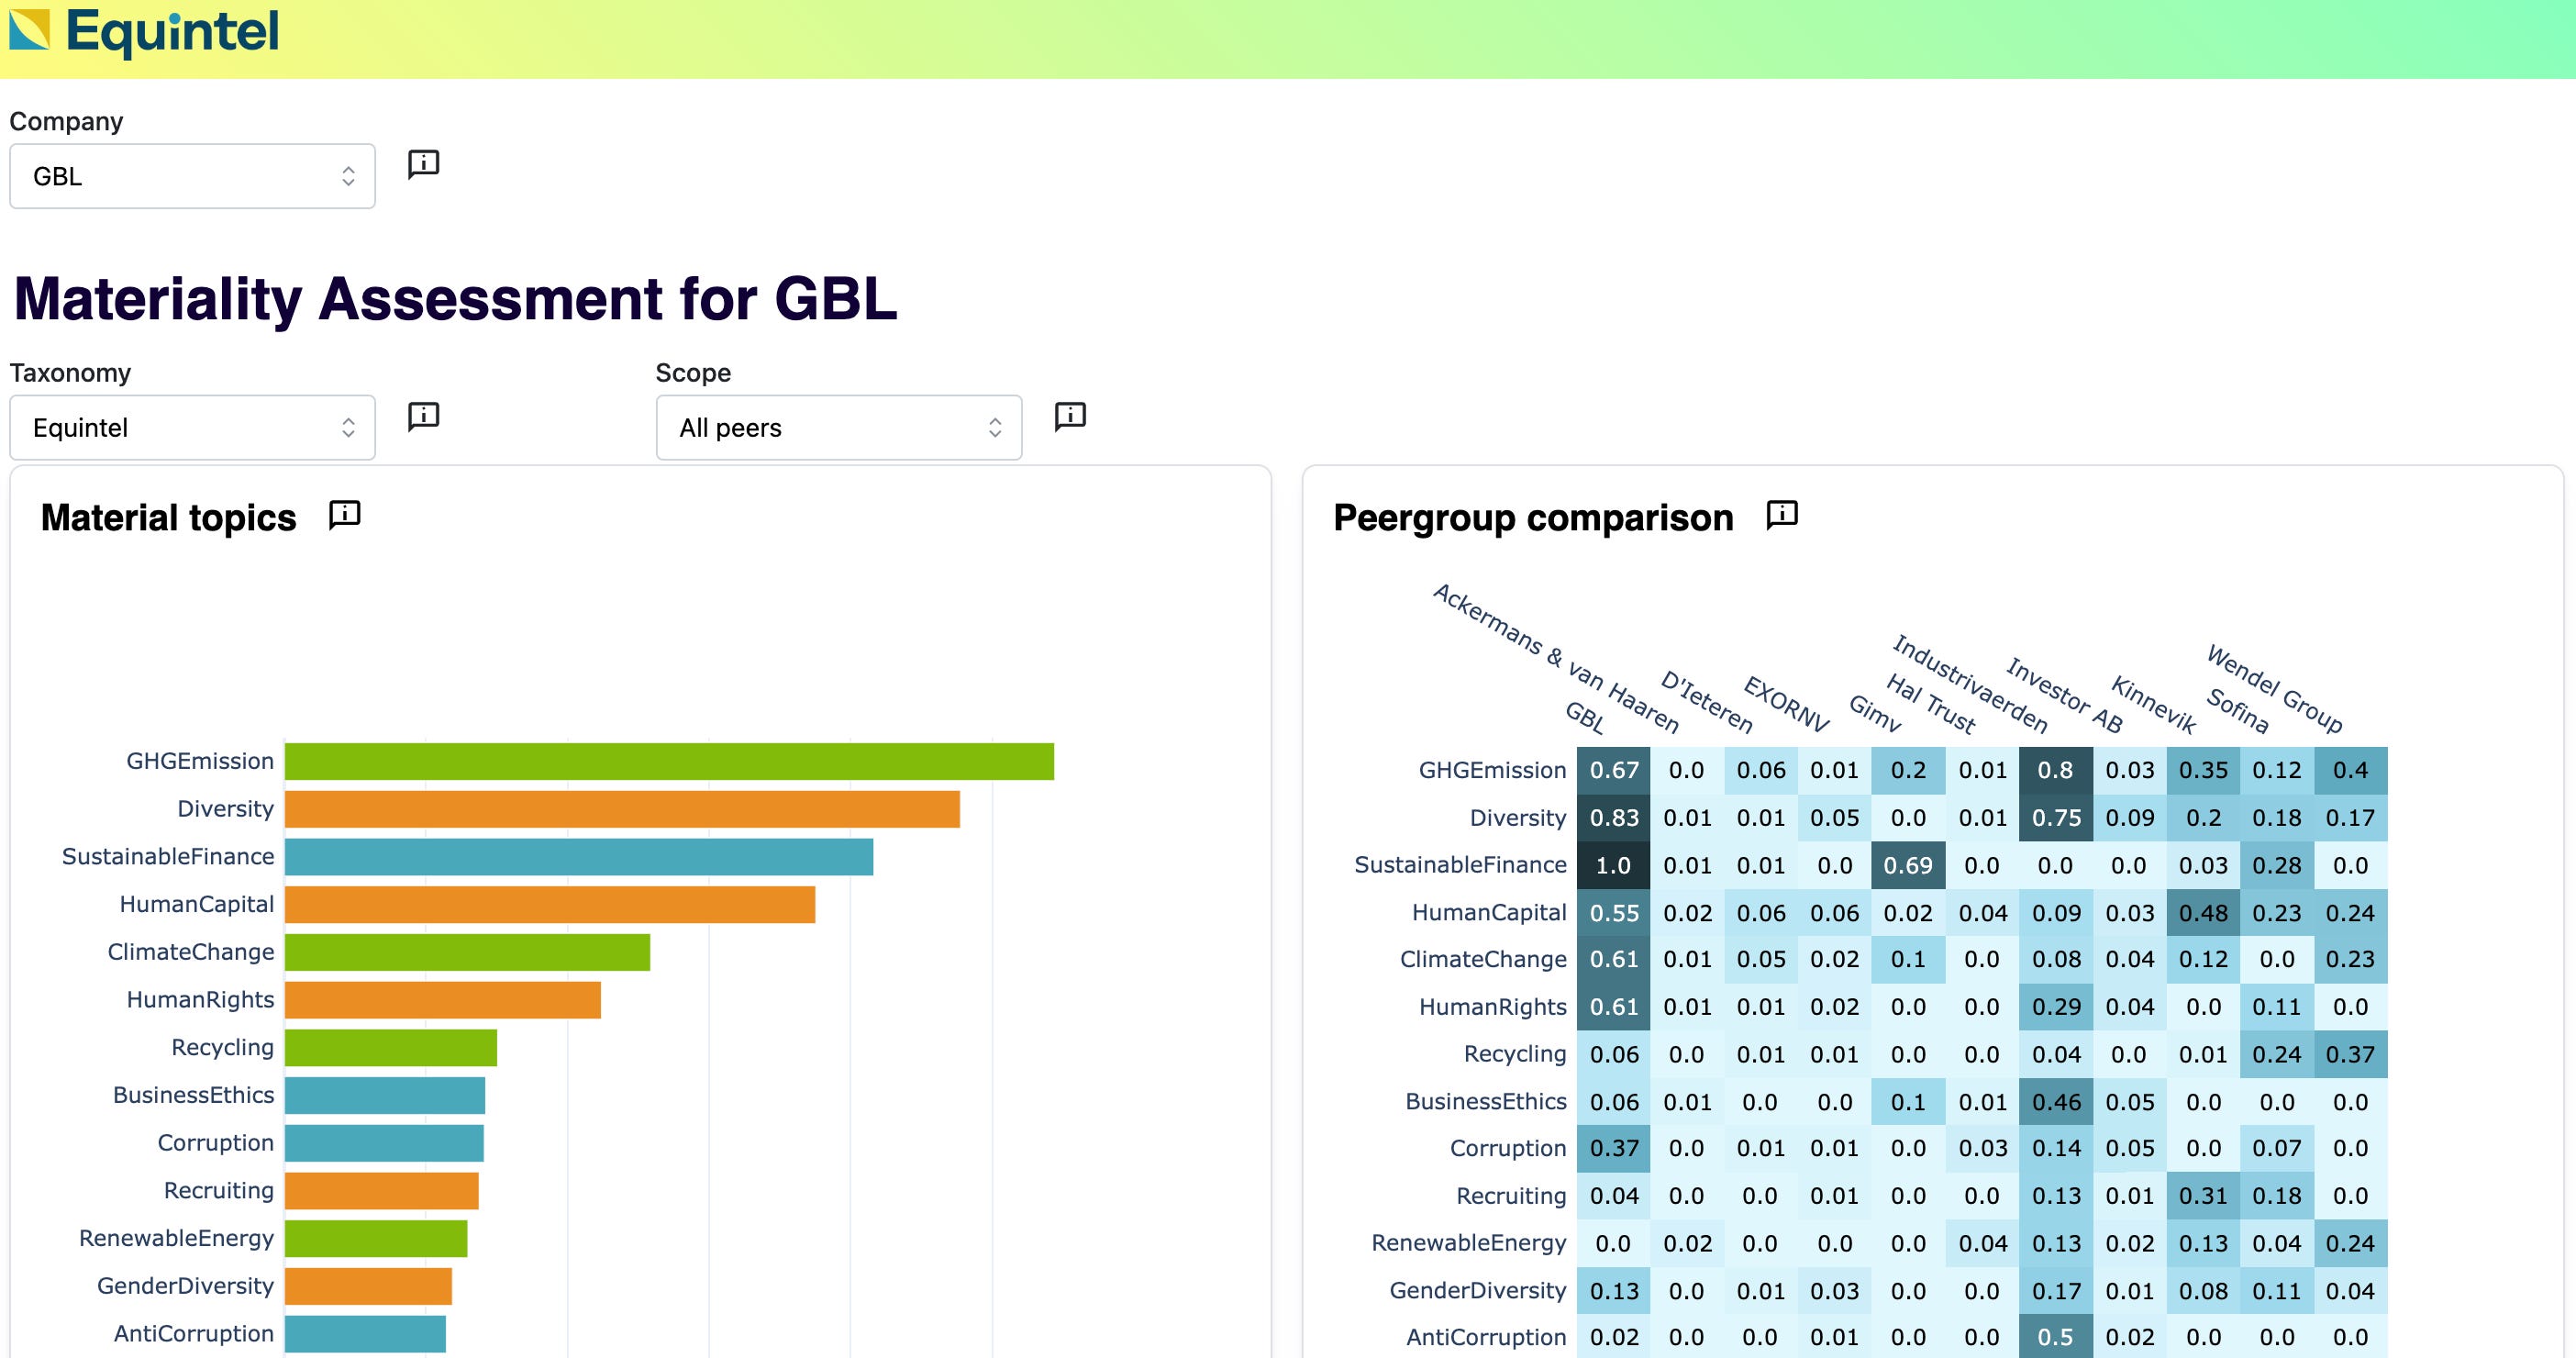2576x1358 pixels.
Task: Click the Recycling green bar
Action: [x=391, y=1048]
